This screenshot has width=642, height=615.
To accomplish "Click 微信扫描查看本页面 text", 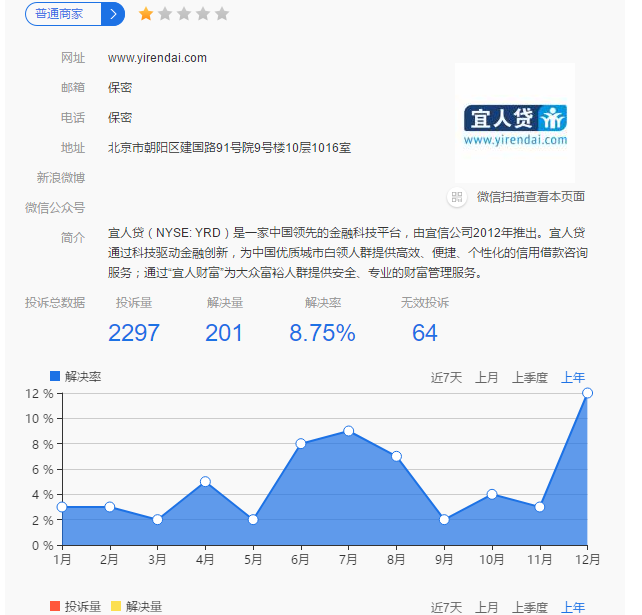I will click(531, 197).
